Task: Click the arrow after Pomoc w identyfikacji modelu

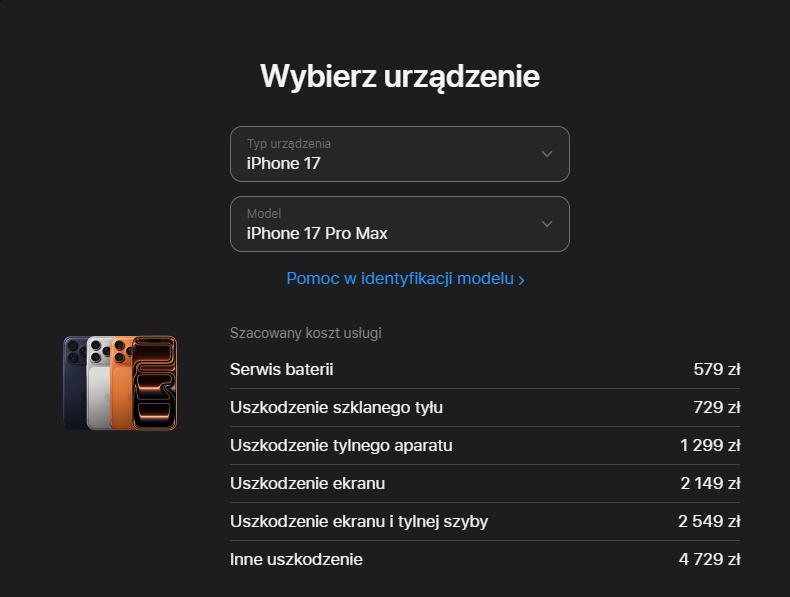Action: coord(521,280)
